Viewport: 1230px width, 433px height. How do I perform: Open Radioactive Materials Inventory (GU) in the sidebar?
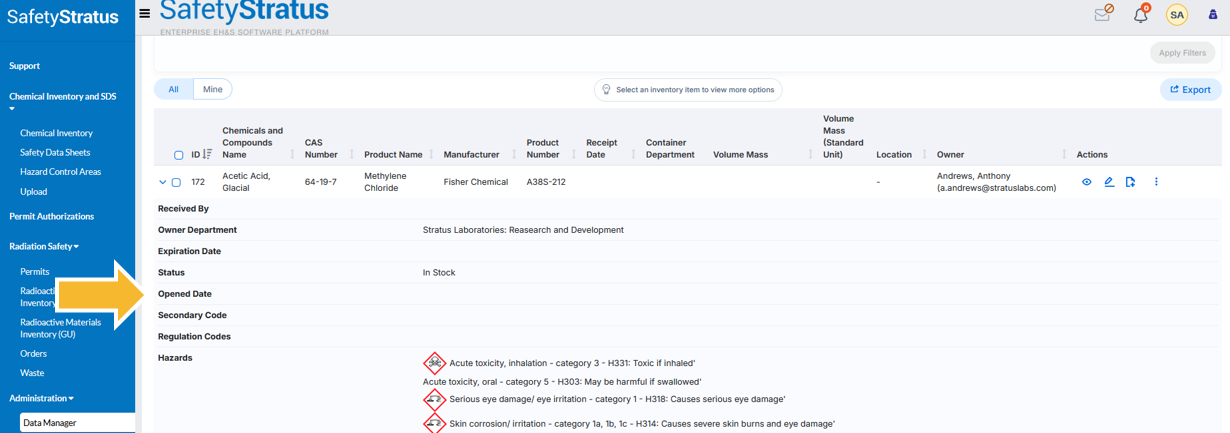(61, 328)
